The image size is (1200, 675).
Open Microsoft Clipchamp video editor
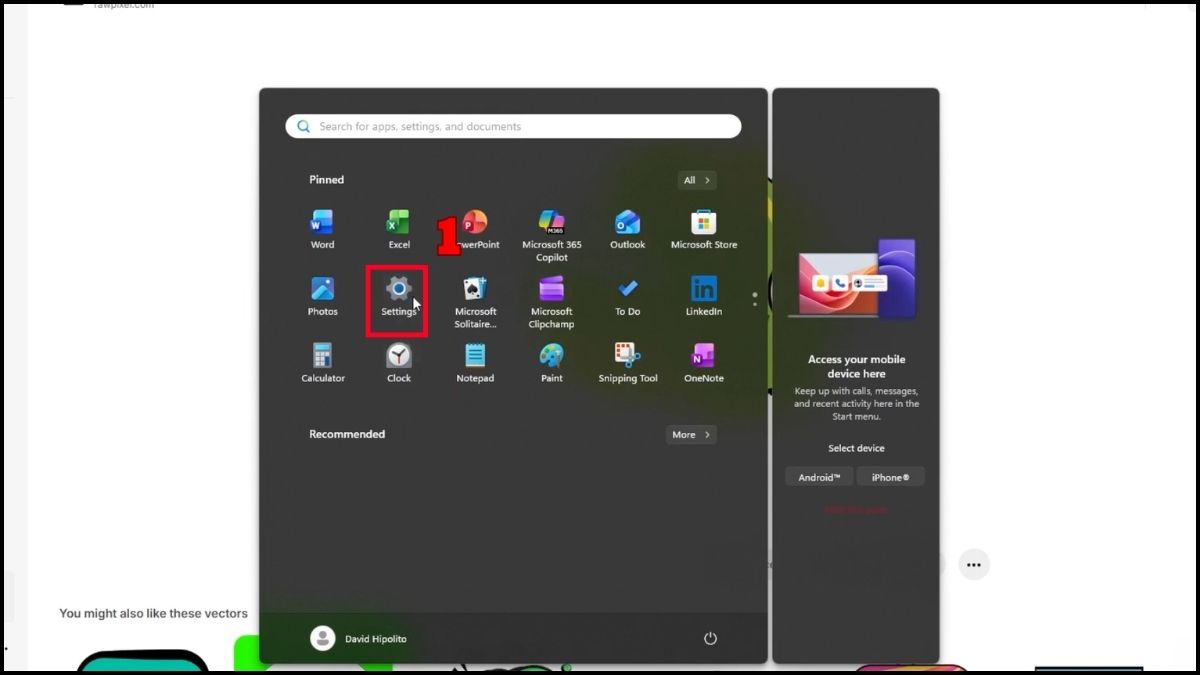(x=552, y=303)
